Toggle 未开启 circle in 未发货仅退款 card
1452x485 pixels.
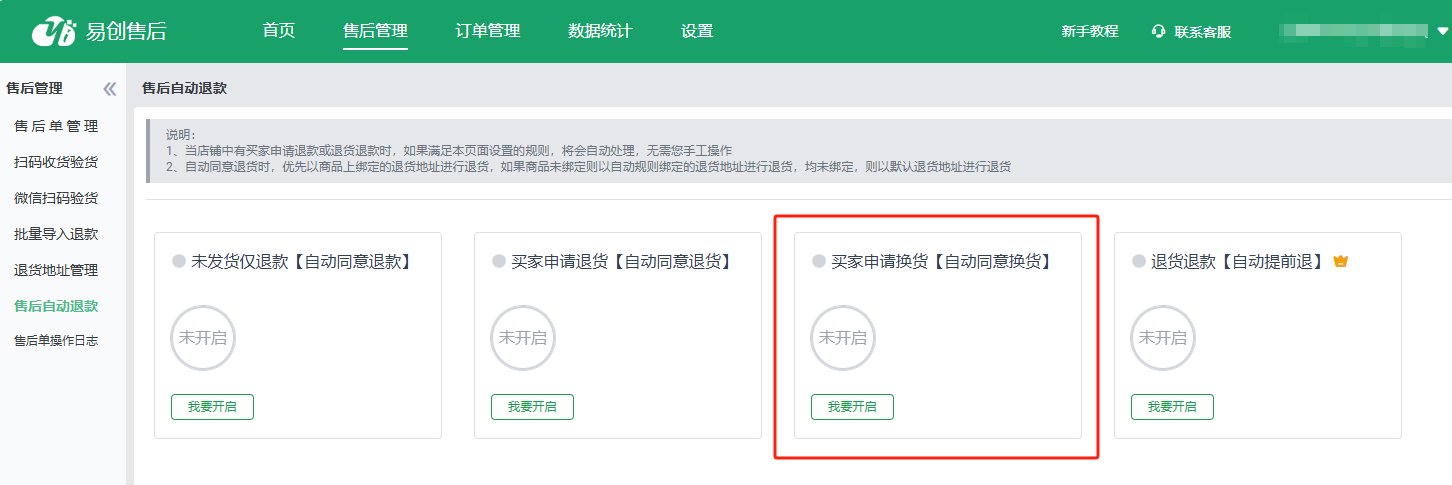203,338
